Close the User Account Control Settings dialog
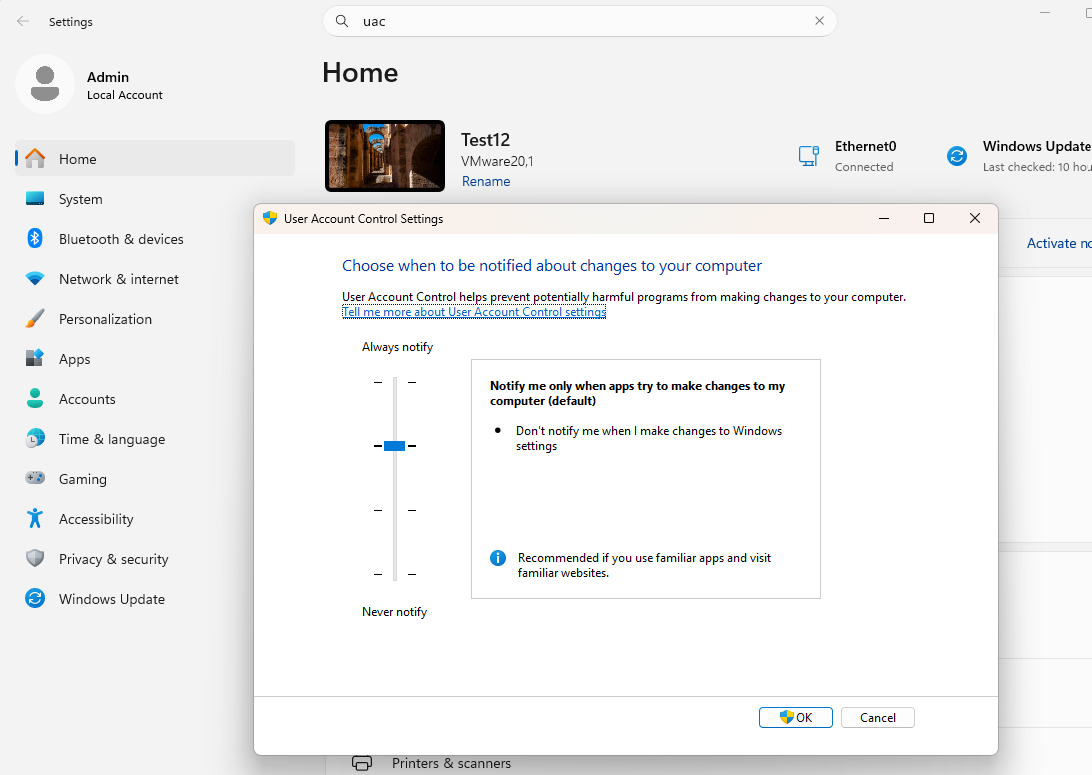 975,218
